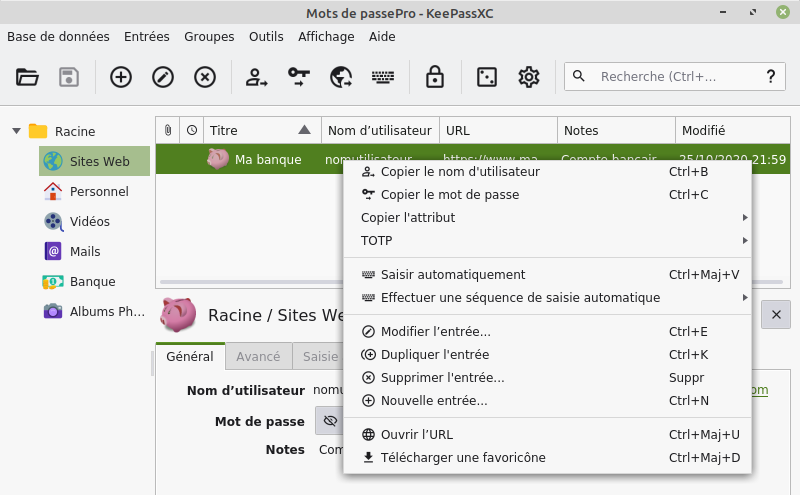Sort by expiry clock column header

click(192, 130)
